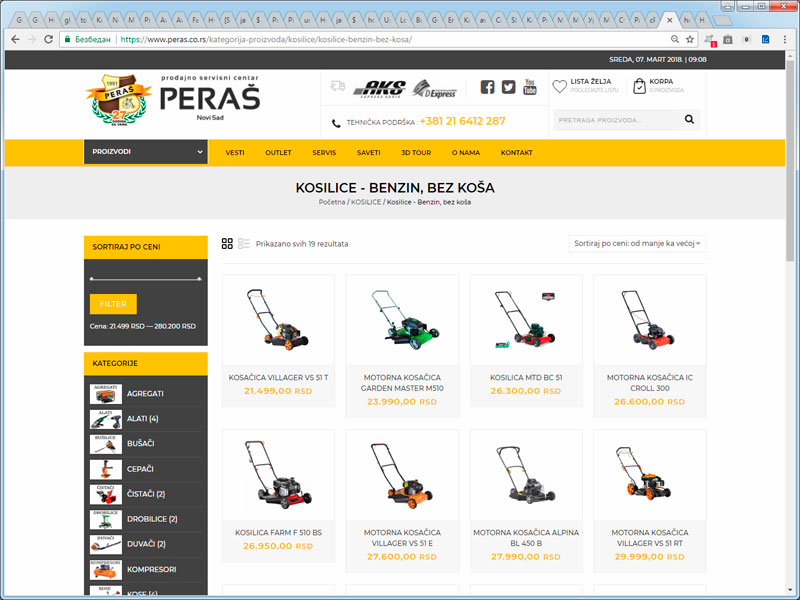Open Kosilica Farm F 510 BS image

click(x=278, y=474)
